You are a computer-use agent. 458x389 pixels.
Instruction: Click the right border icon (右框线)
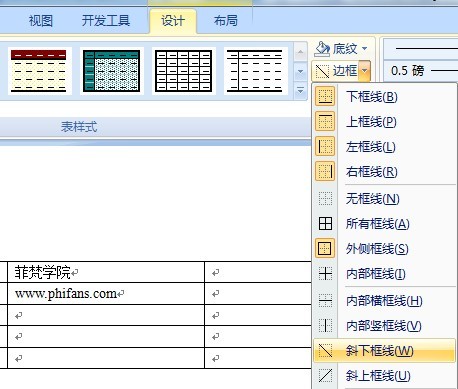pyautogui.click(x=325, y=171)
